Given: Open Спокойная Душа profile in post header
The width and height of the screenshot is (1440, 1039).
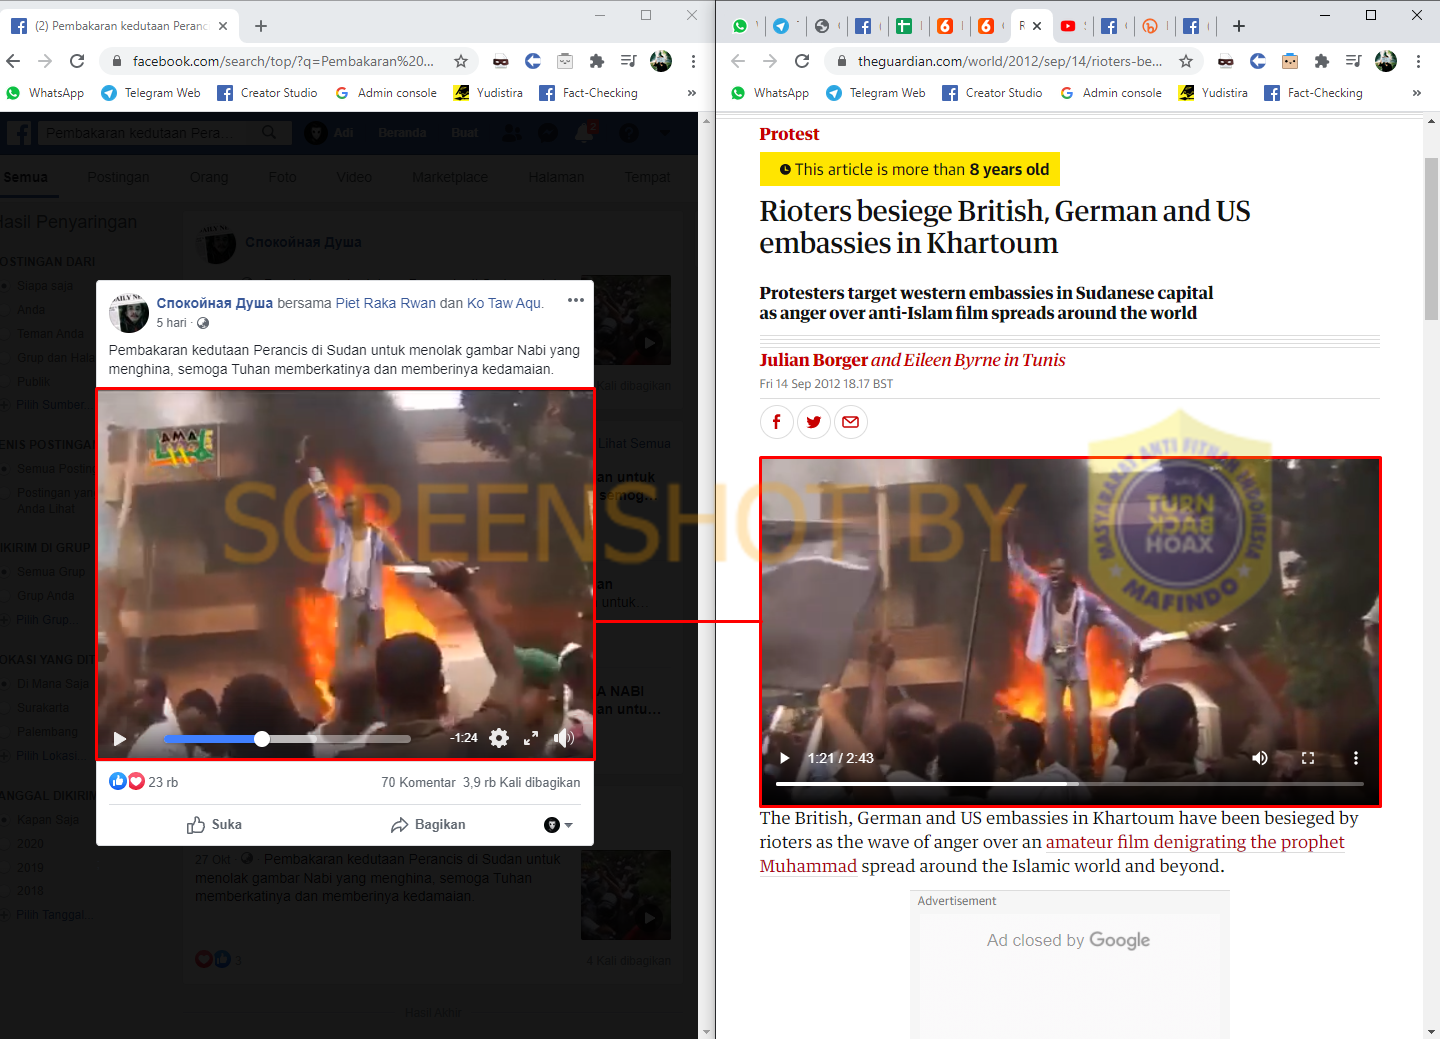Looking at the screenshot, I should coord(214,303).
